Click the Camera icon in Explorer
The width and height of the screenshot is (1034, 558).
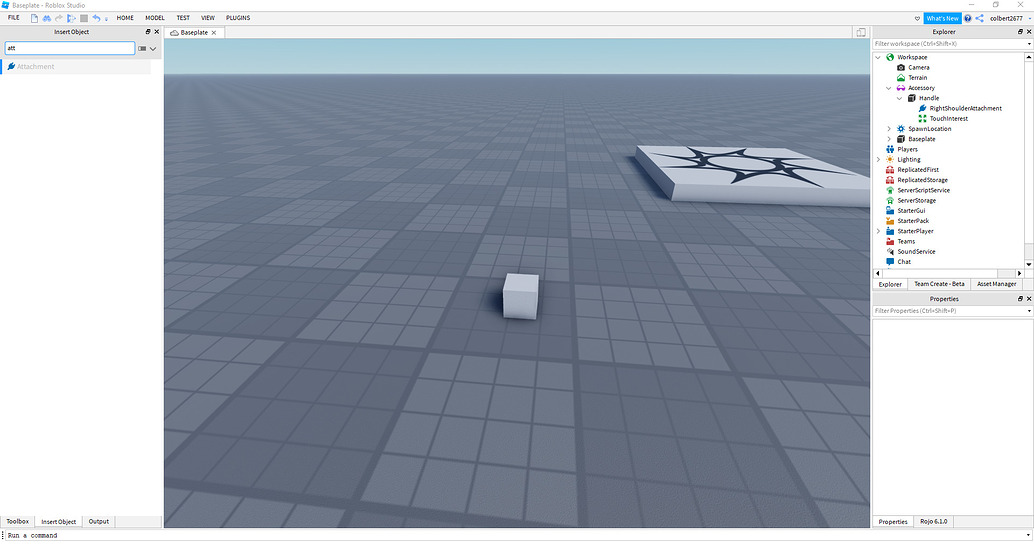(x=901, y=67)
